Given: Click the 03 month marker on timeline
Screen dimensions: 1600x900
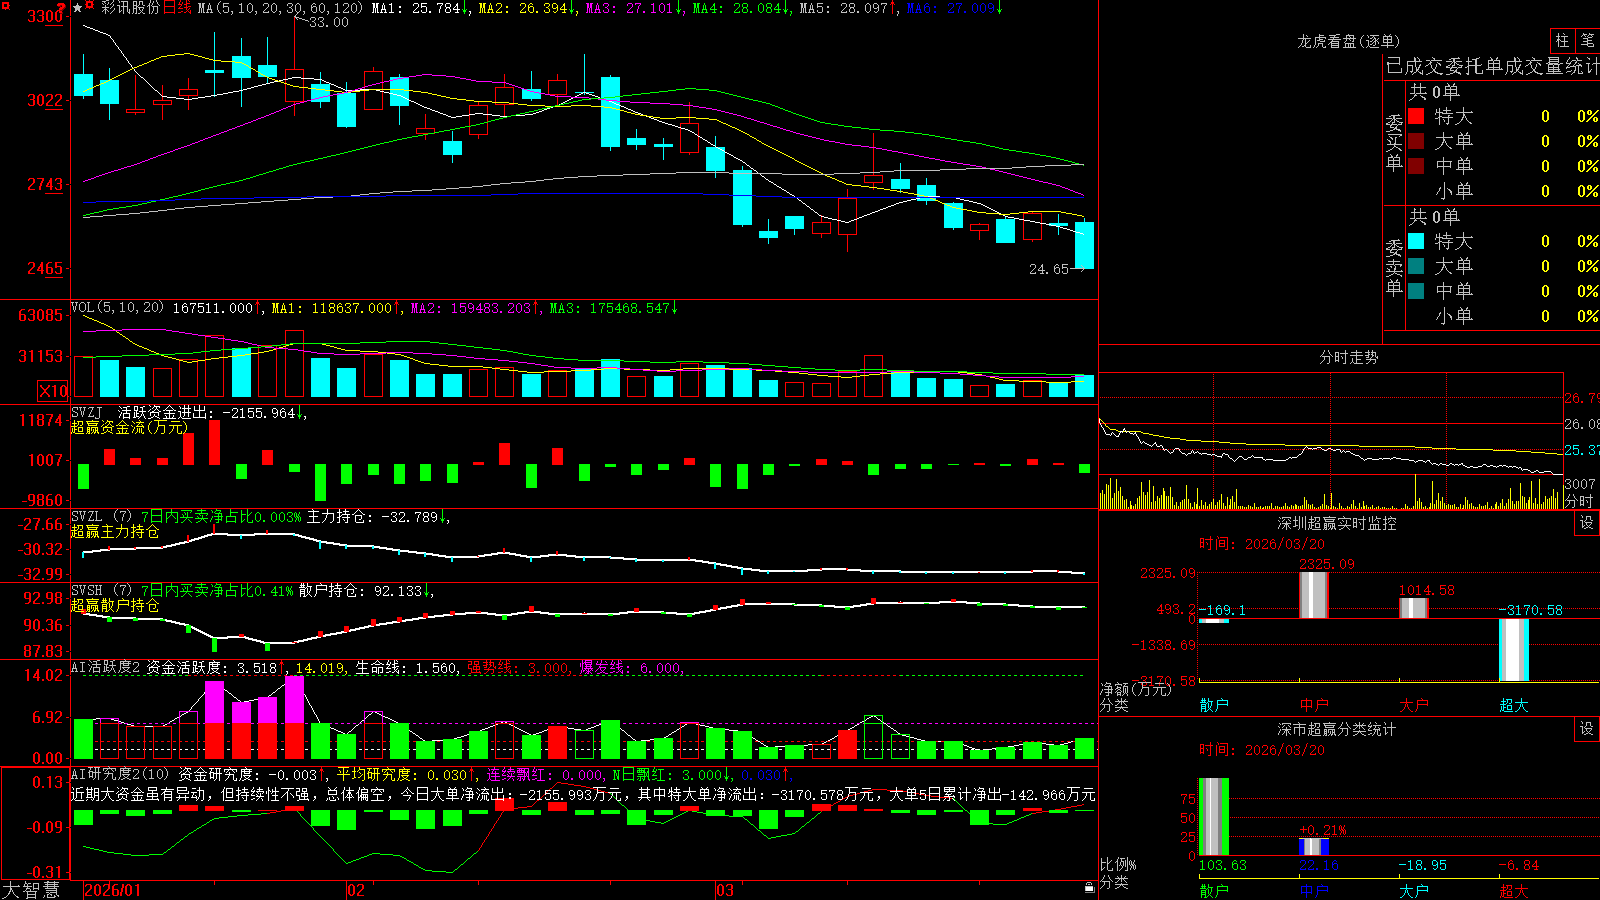Looking at the screenshot, I should pyautogui.click(x=725, y=890).
